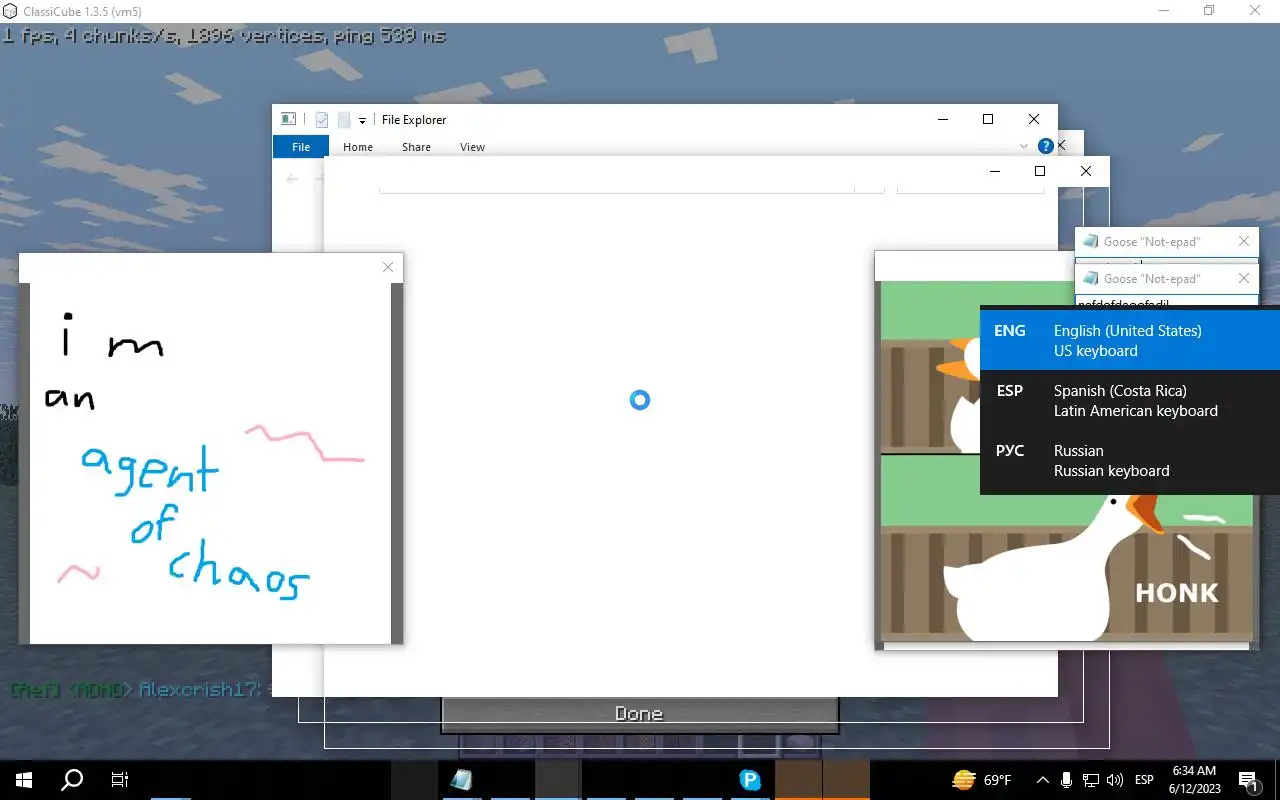This screenshot has height=800, width=1280.
Task: Switch to the Home tab in File Explorer
Action: tap(358, 147)
